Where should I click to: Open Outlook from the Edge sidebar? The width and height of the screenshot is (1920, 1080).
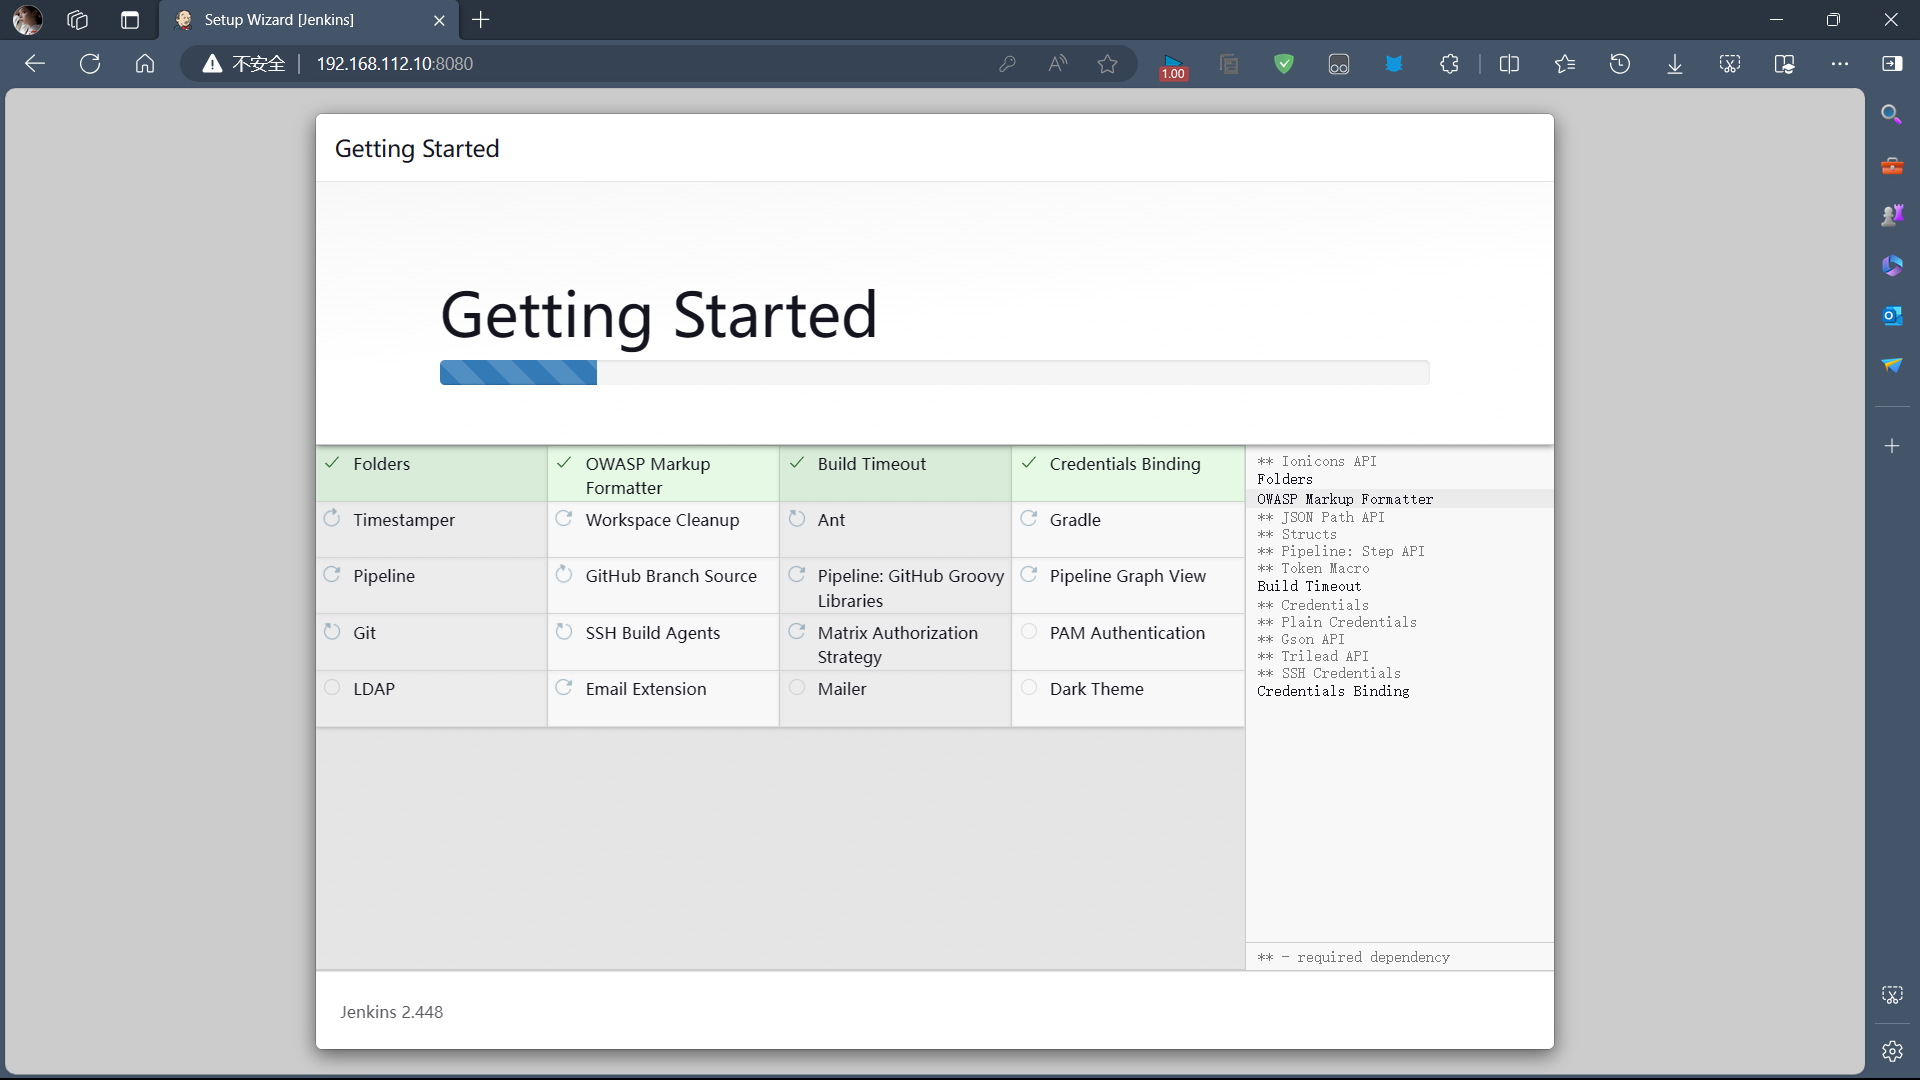1892,315
